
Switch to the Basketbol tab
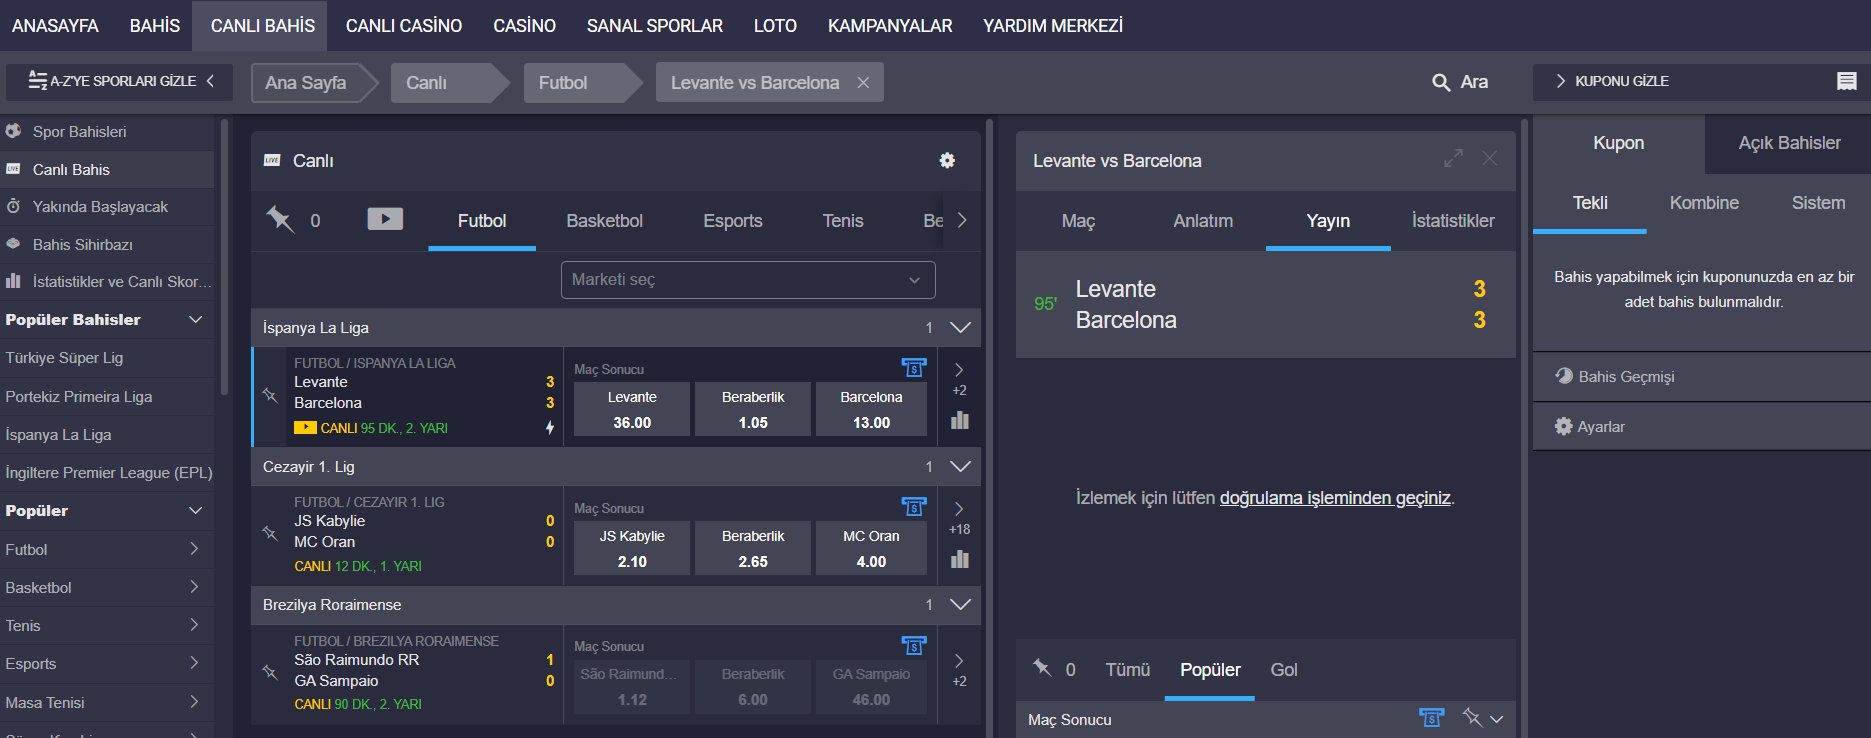click(604, 221)
